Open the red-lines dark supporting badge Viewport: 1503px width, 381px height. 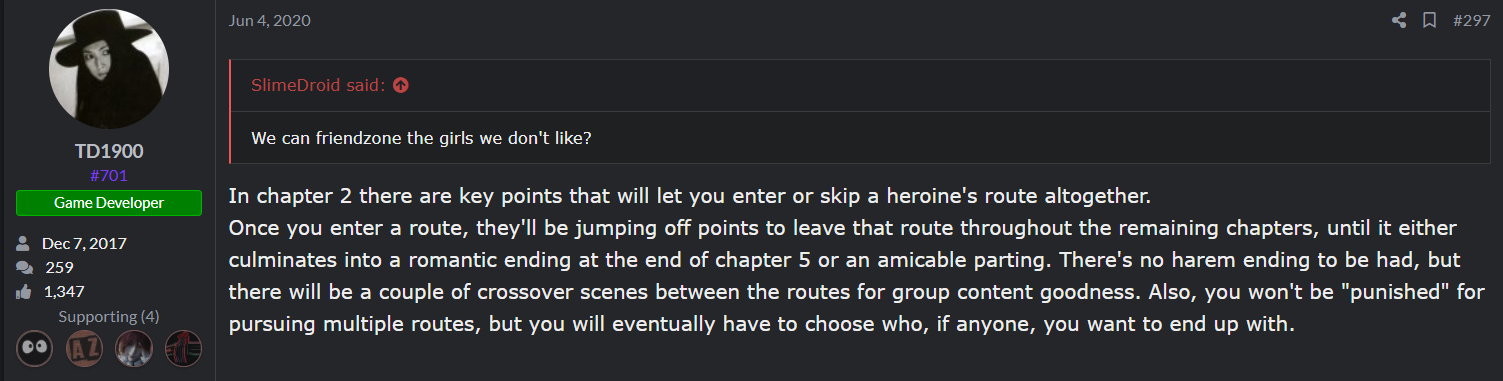(182, 348)
